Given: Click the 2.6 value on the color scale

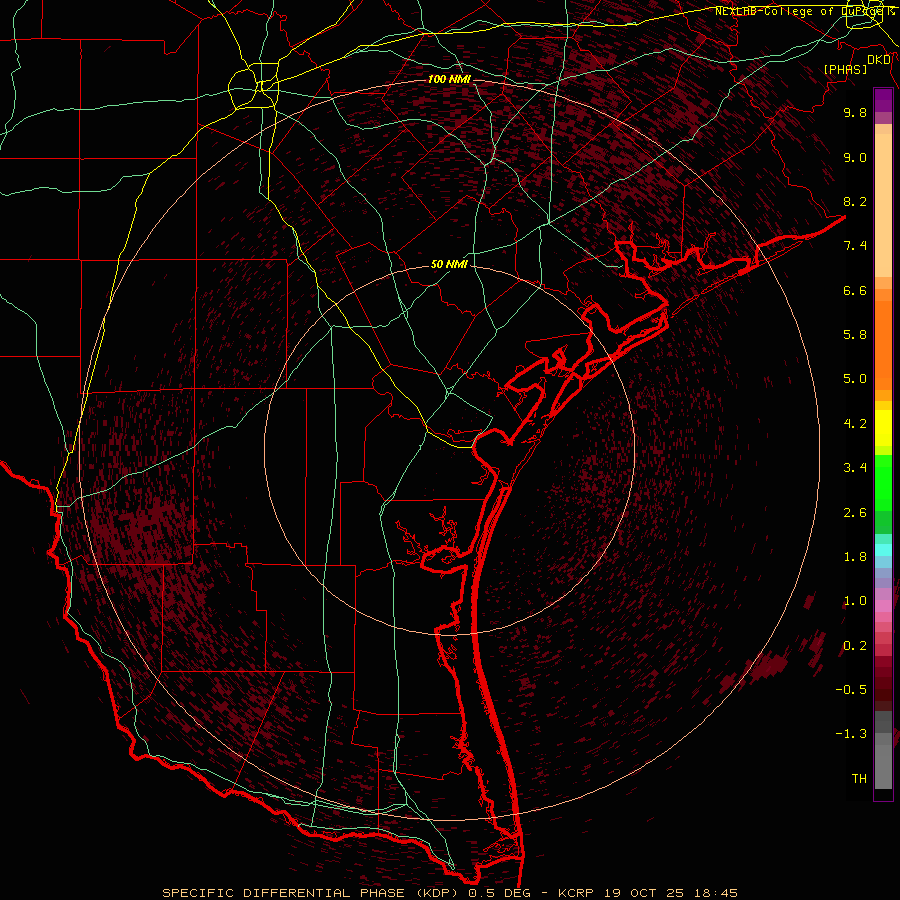Looking at the screenshot, I should coord(855,513).
